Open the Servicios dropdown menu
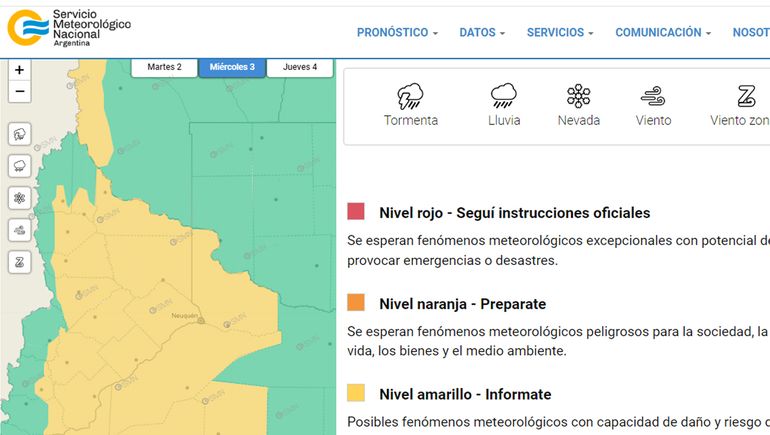The width and height of the screenshot is (770, 435). [x=560, y=32]
